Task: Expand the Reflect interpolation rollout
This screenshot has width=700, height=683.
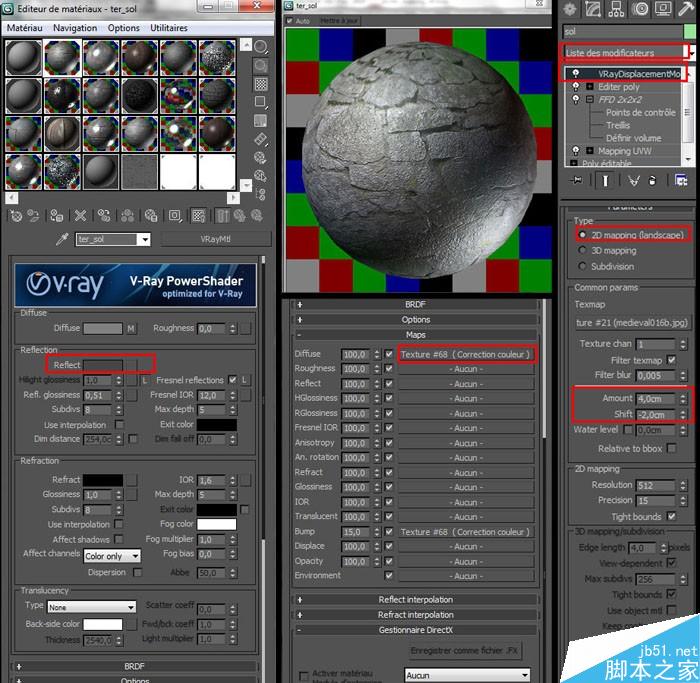Action: 415,600
